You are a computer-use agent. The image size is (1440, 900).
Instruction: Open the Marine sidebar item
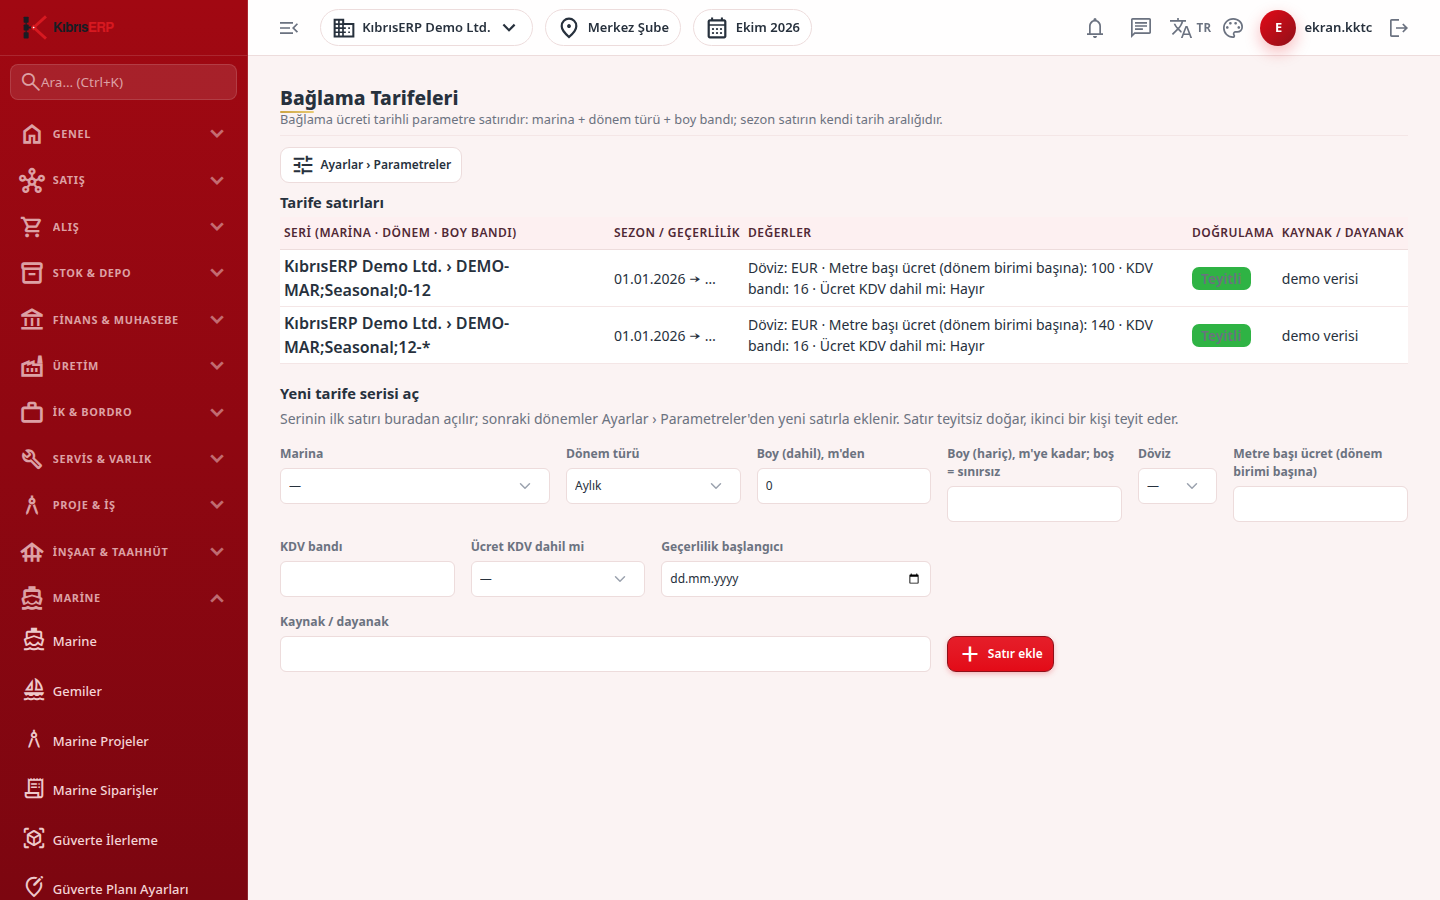coord(124,641)
